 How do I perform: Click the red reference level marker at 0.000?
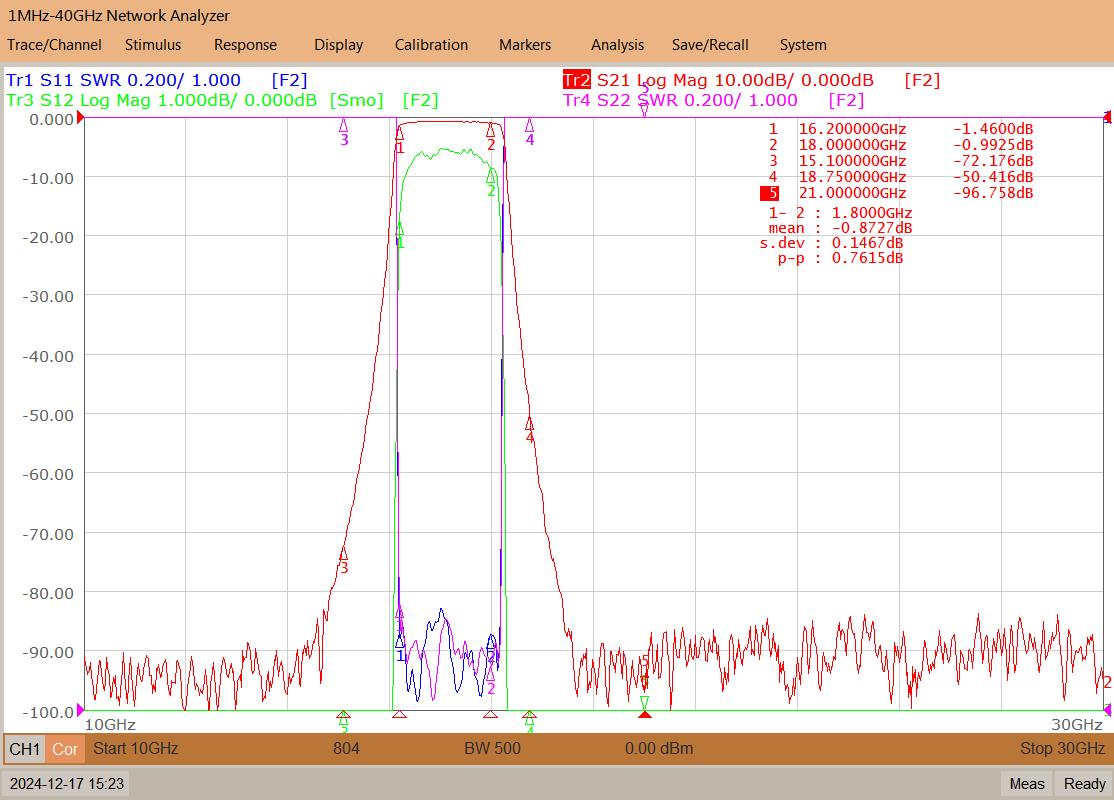click(x=80, y=117)
